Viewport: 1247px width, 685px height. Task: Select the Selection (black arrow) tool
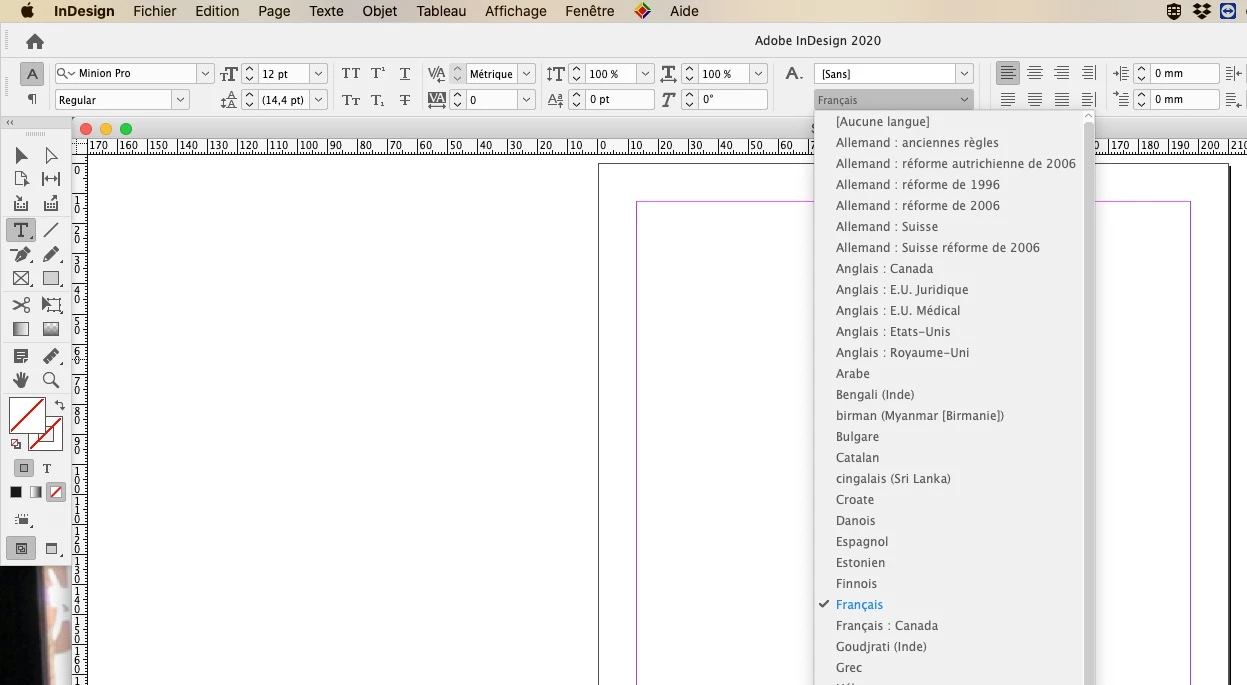[21, 155]
